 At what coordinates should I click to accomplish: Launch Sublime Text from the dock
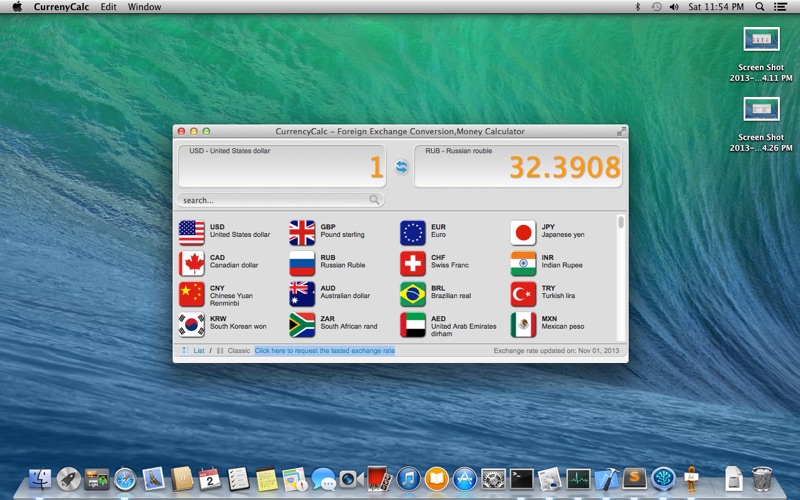[x=635, y=479]
